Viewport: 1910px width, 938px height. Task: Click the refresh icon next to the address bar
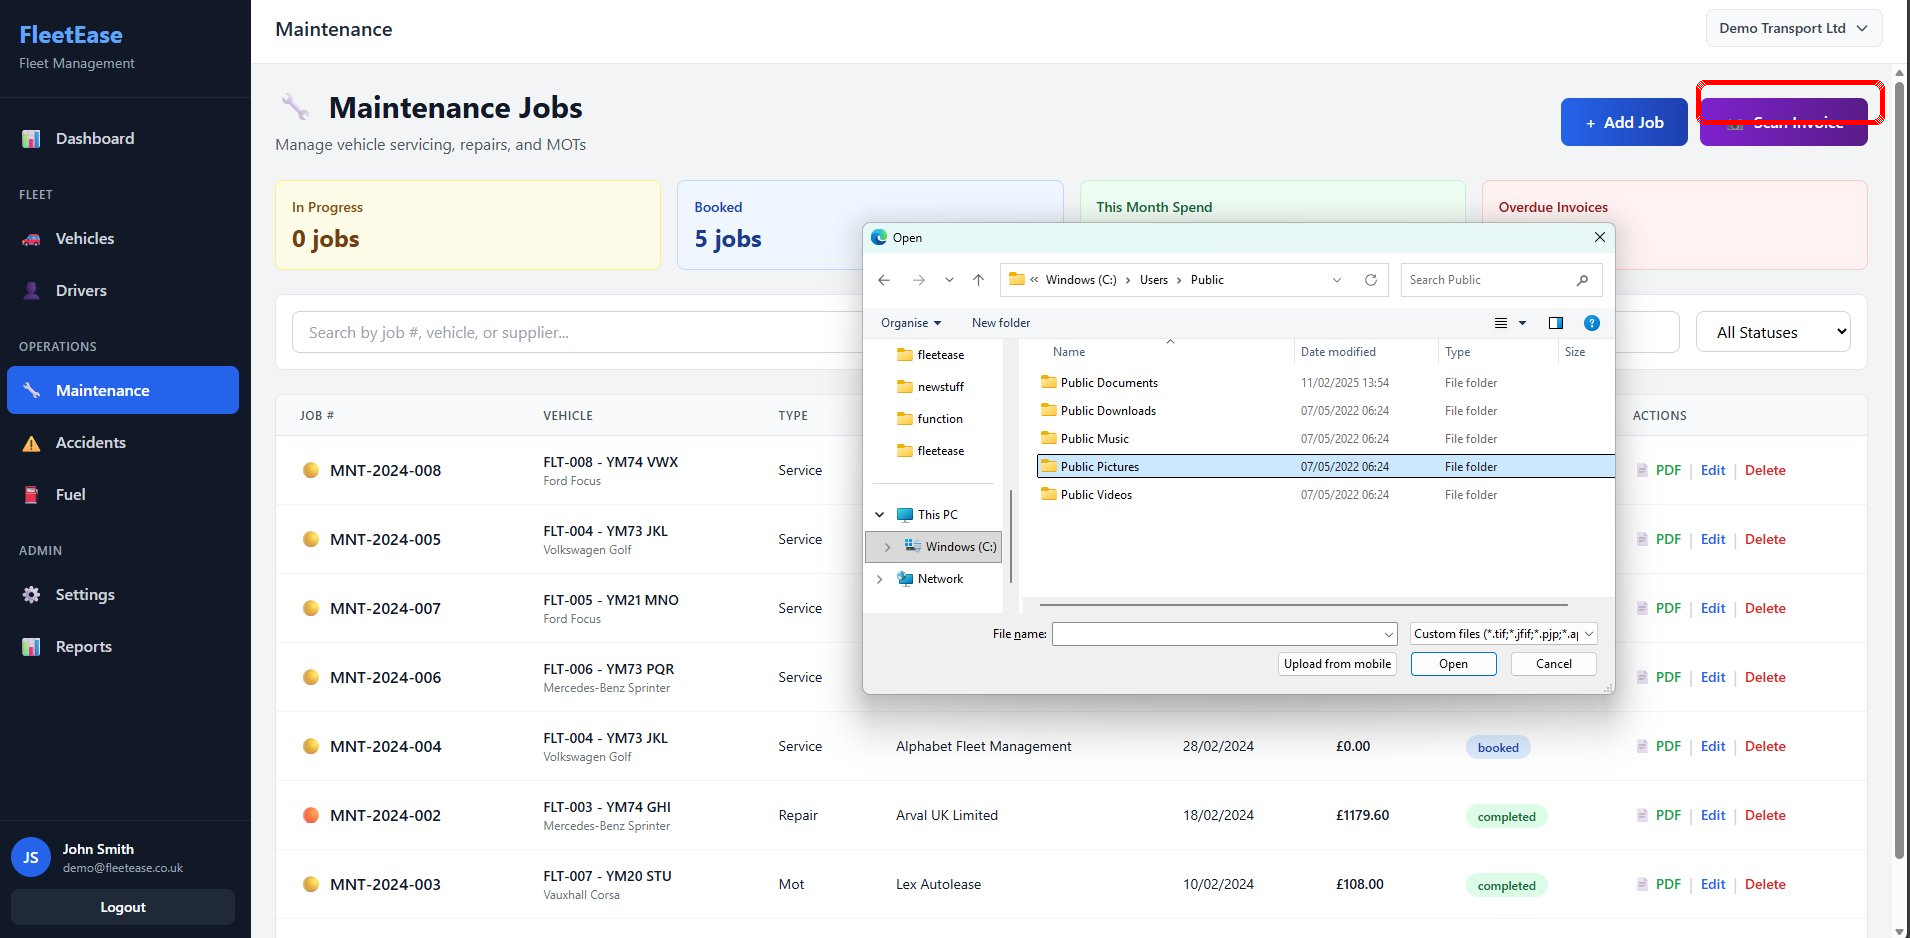pos(1370,280)
